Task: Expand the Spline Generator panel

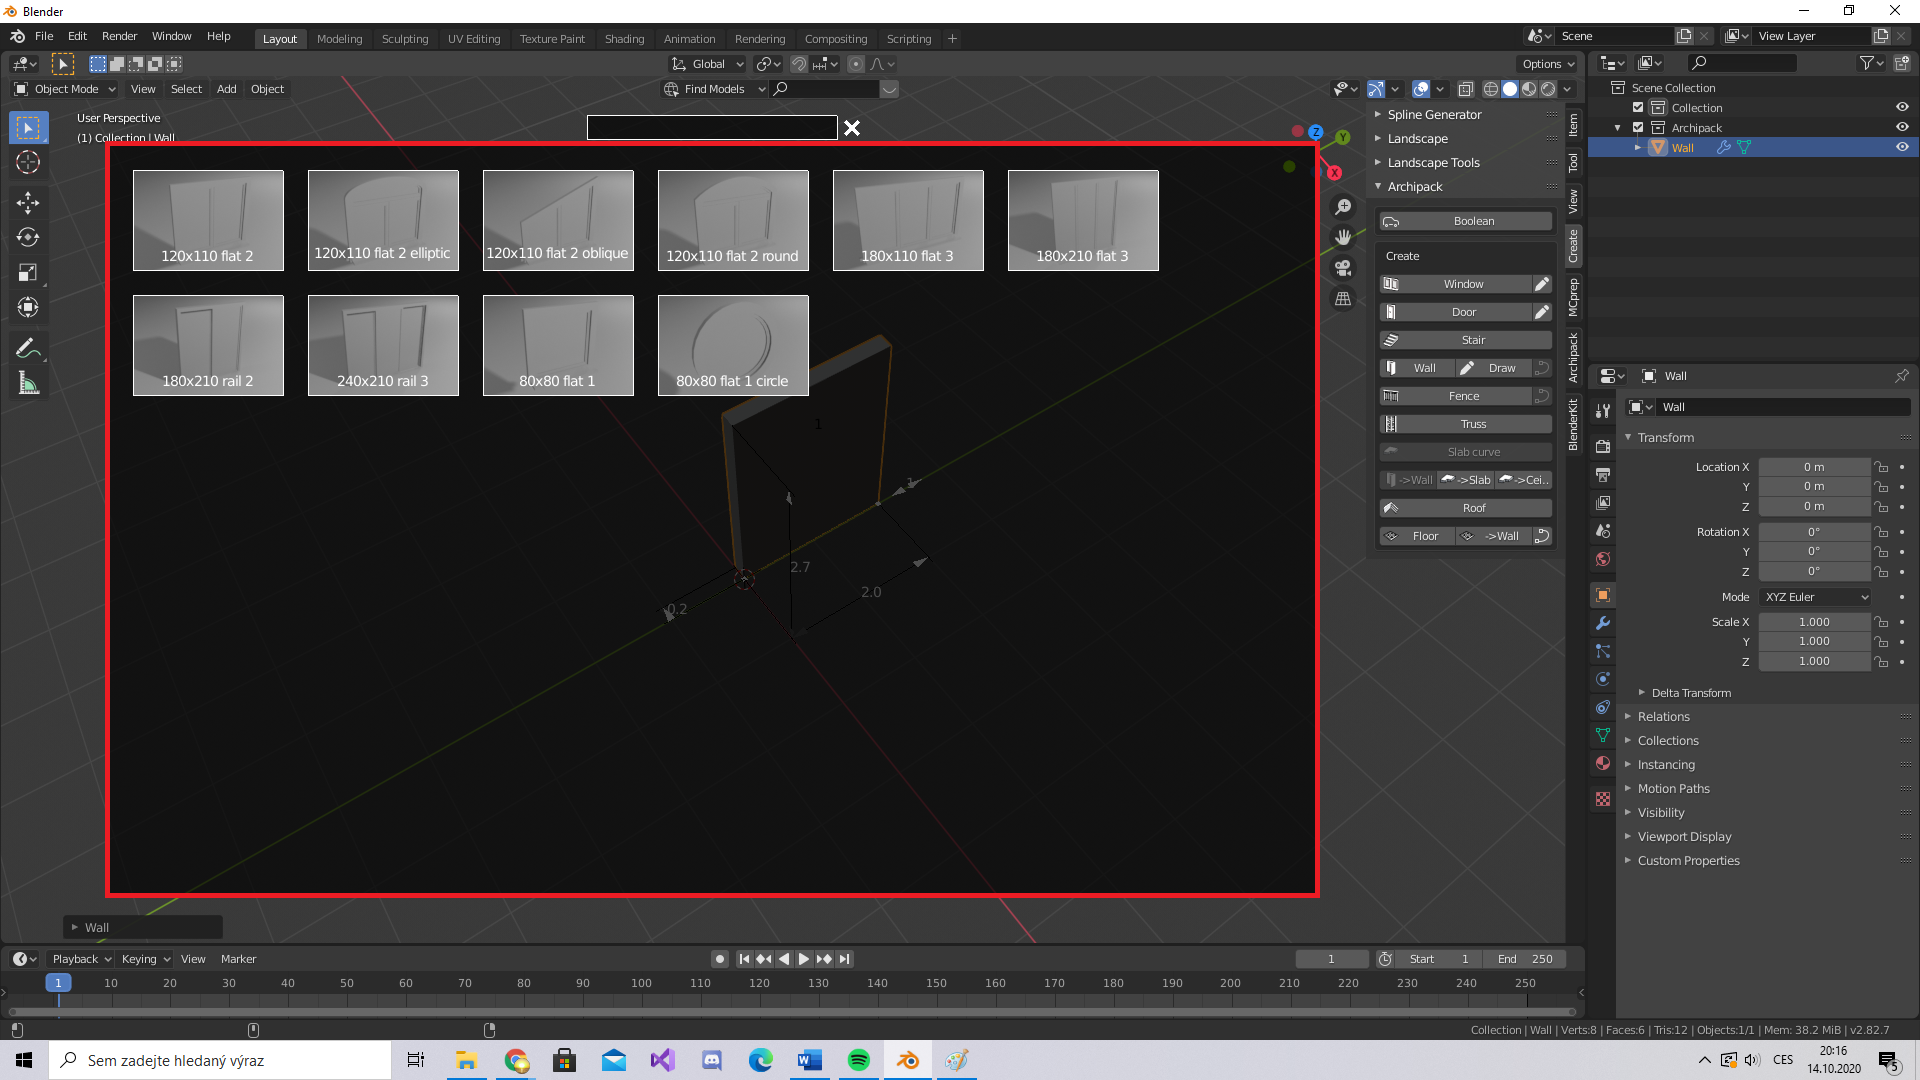Action: tap(1434, 115)
